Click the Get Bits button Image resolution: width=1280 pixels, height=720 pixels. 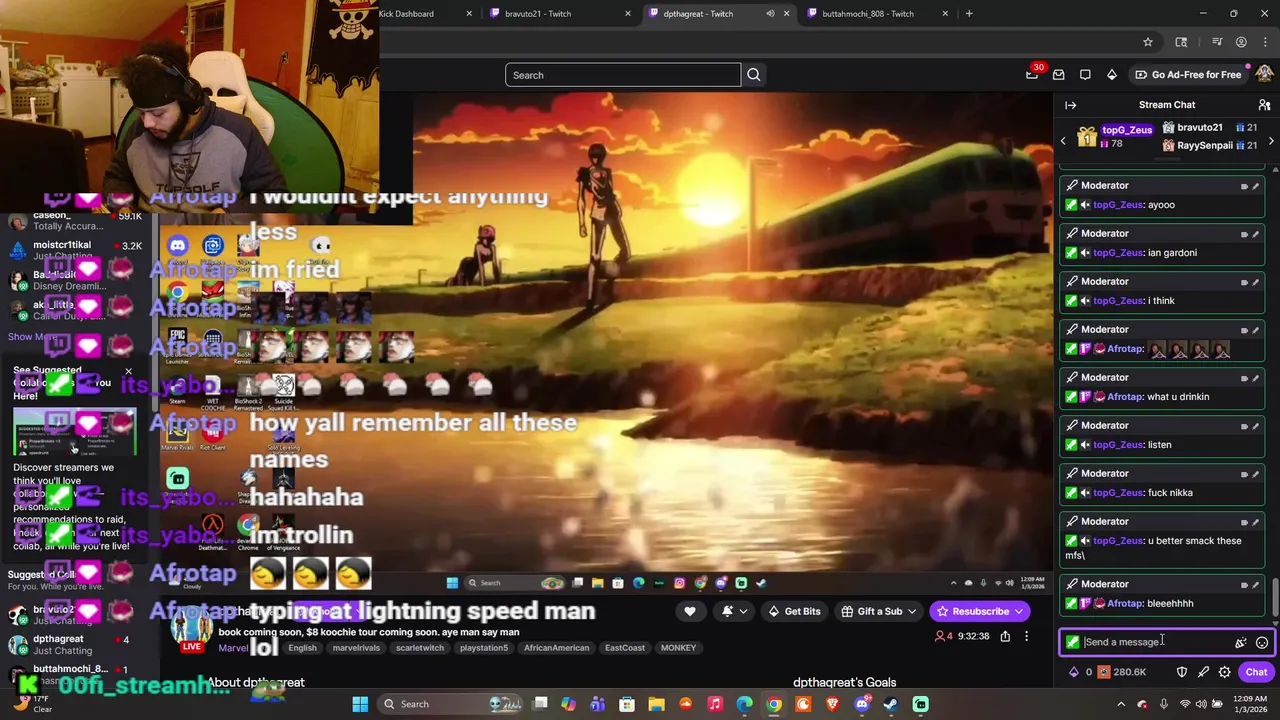794,611
